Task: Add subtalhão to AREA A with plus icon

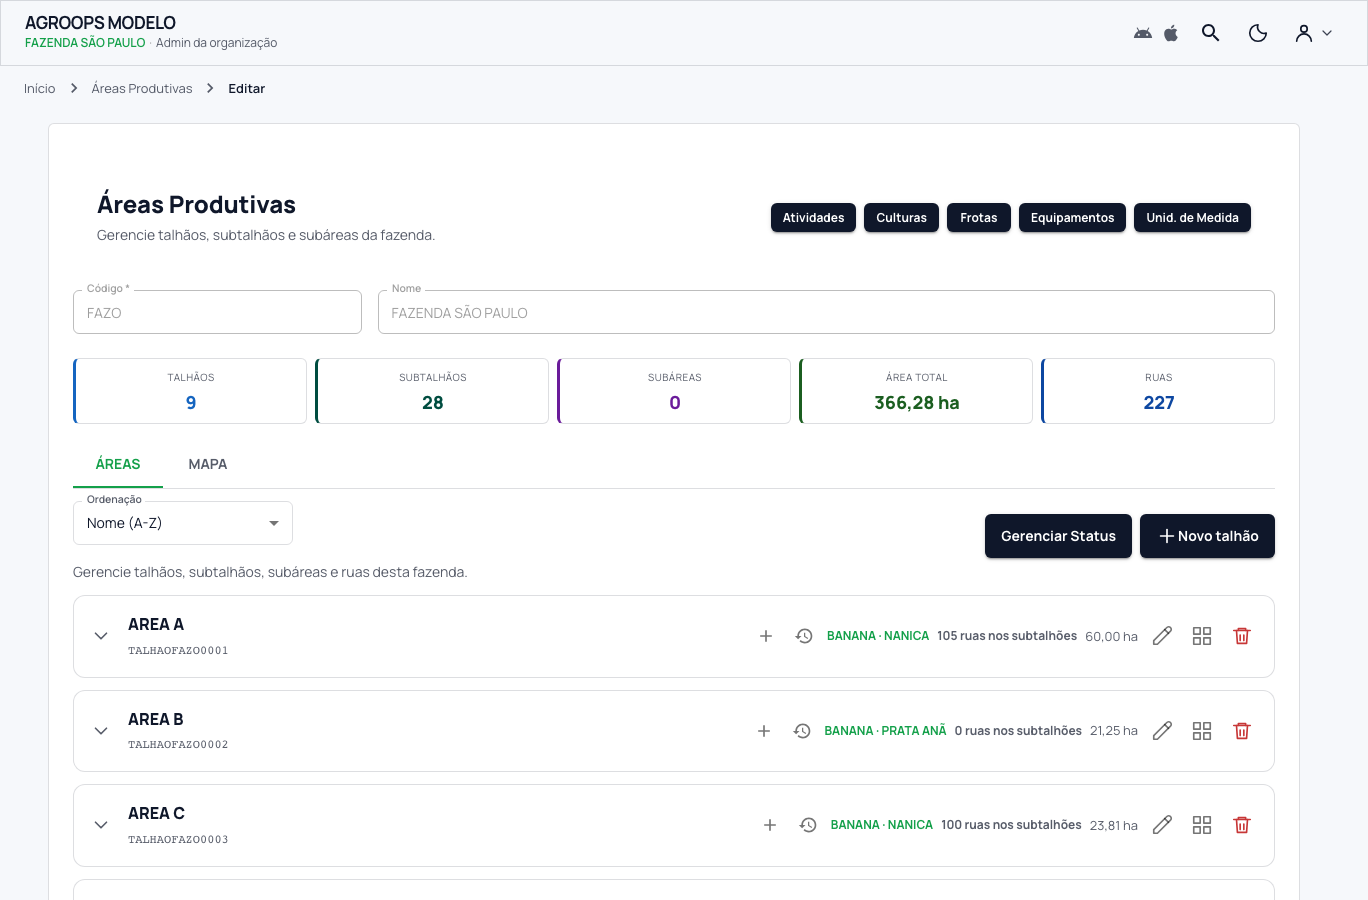Action: tap(766, 636)
